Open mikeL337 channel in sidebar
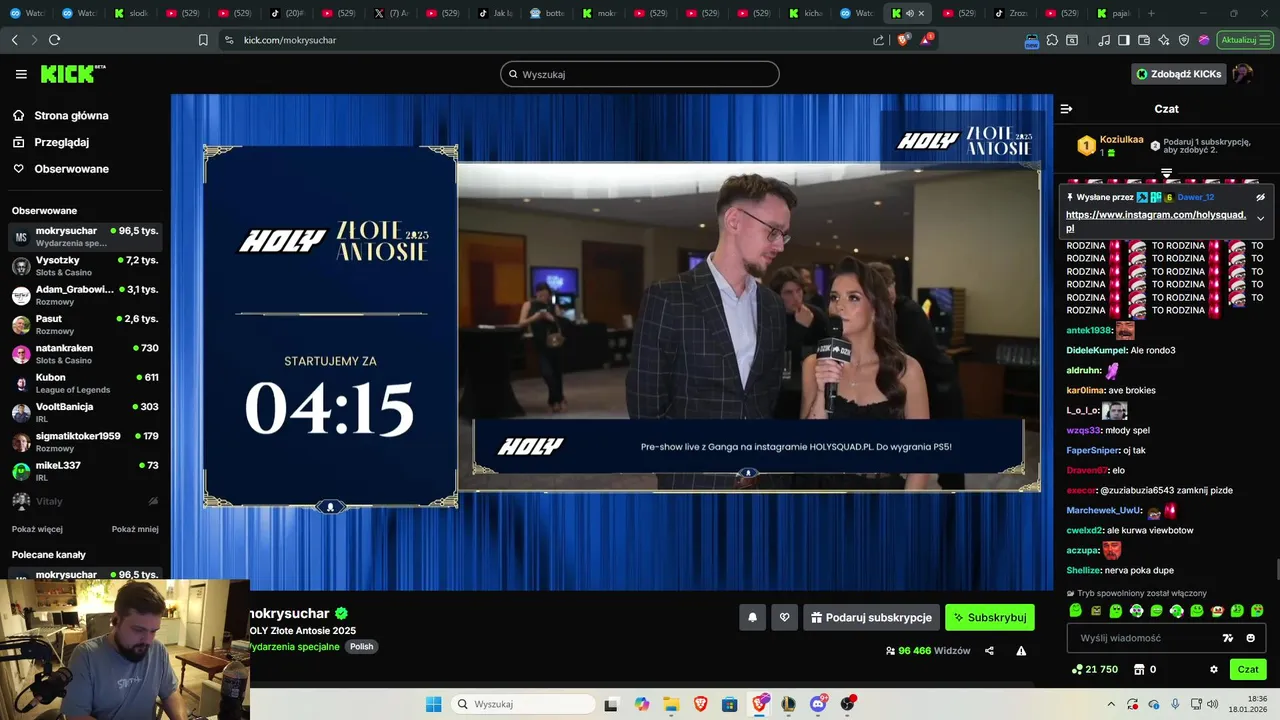The image size is (1280, 720). (85, 471)
